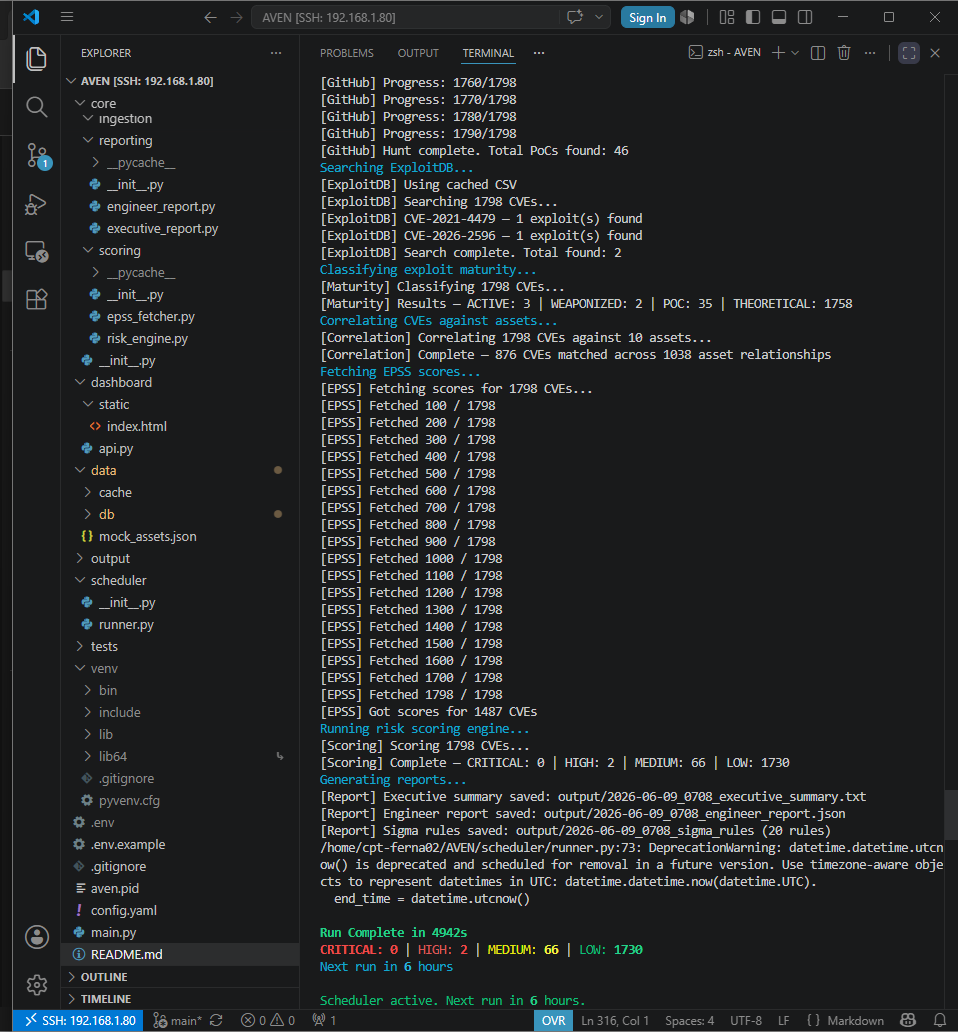Open terminal launch profile dropdown
This screenshot has height=1032, width=958.
795,53
